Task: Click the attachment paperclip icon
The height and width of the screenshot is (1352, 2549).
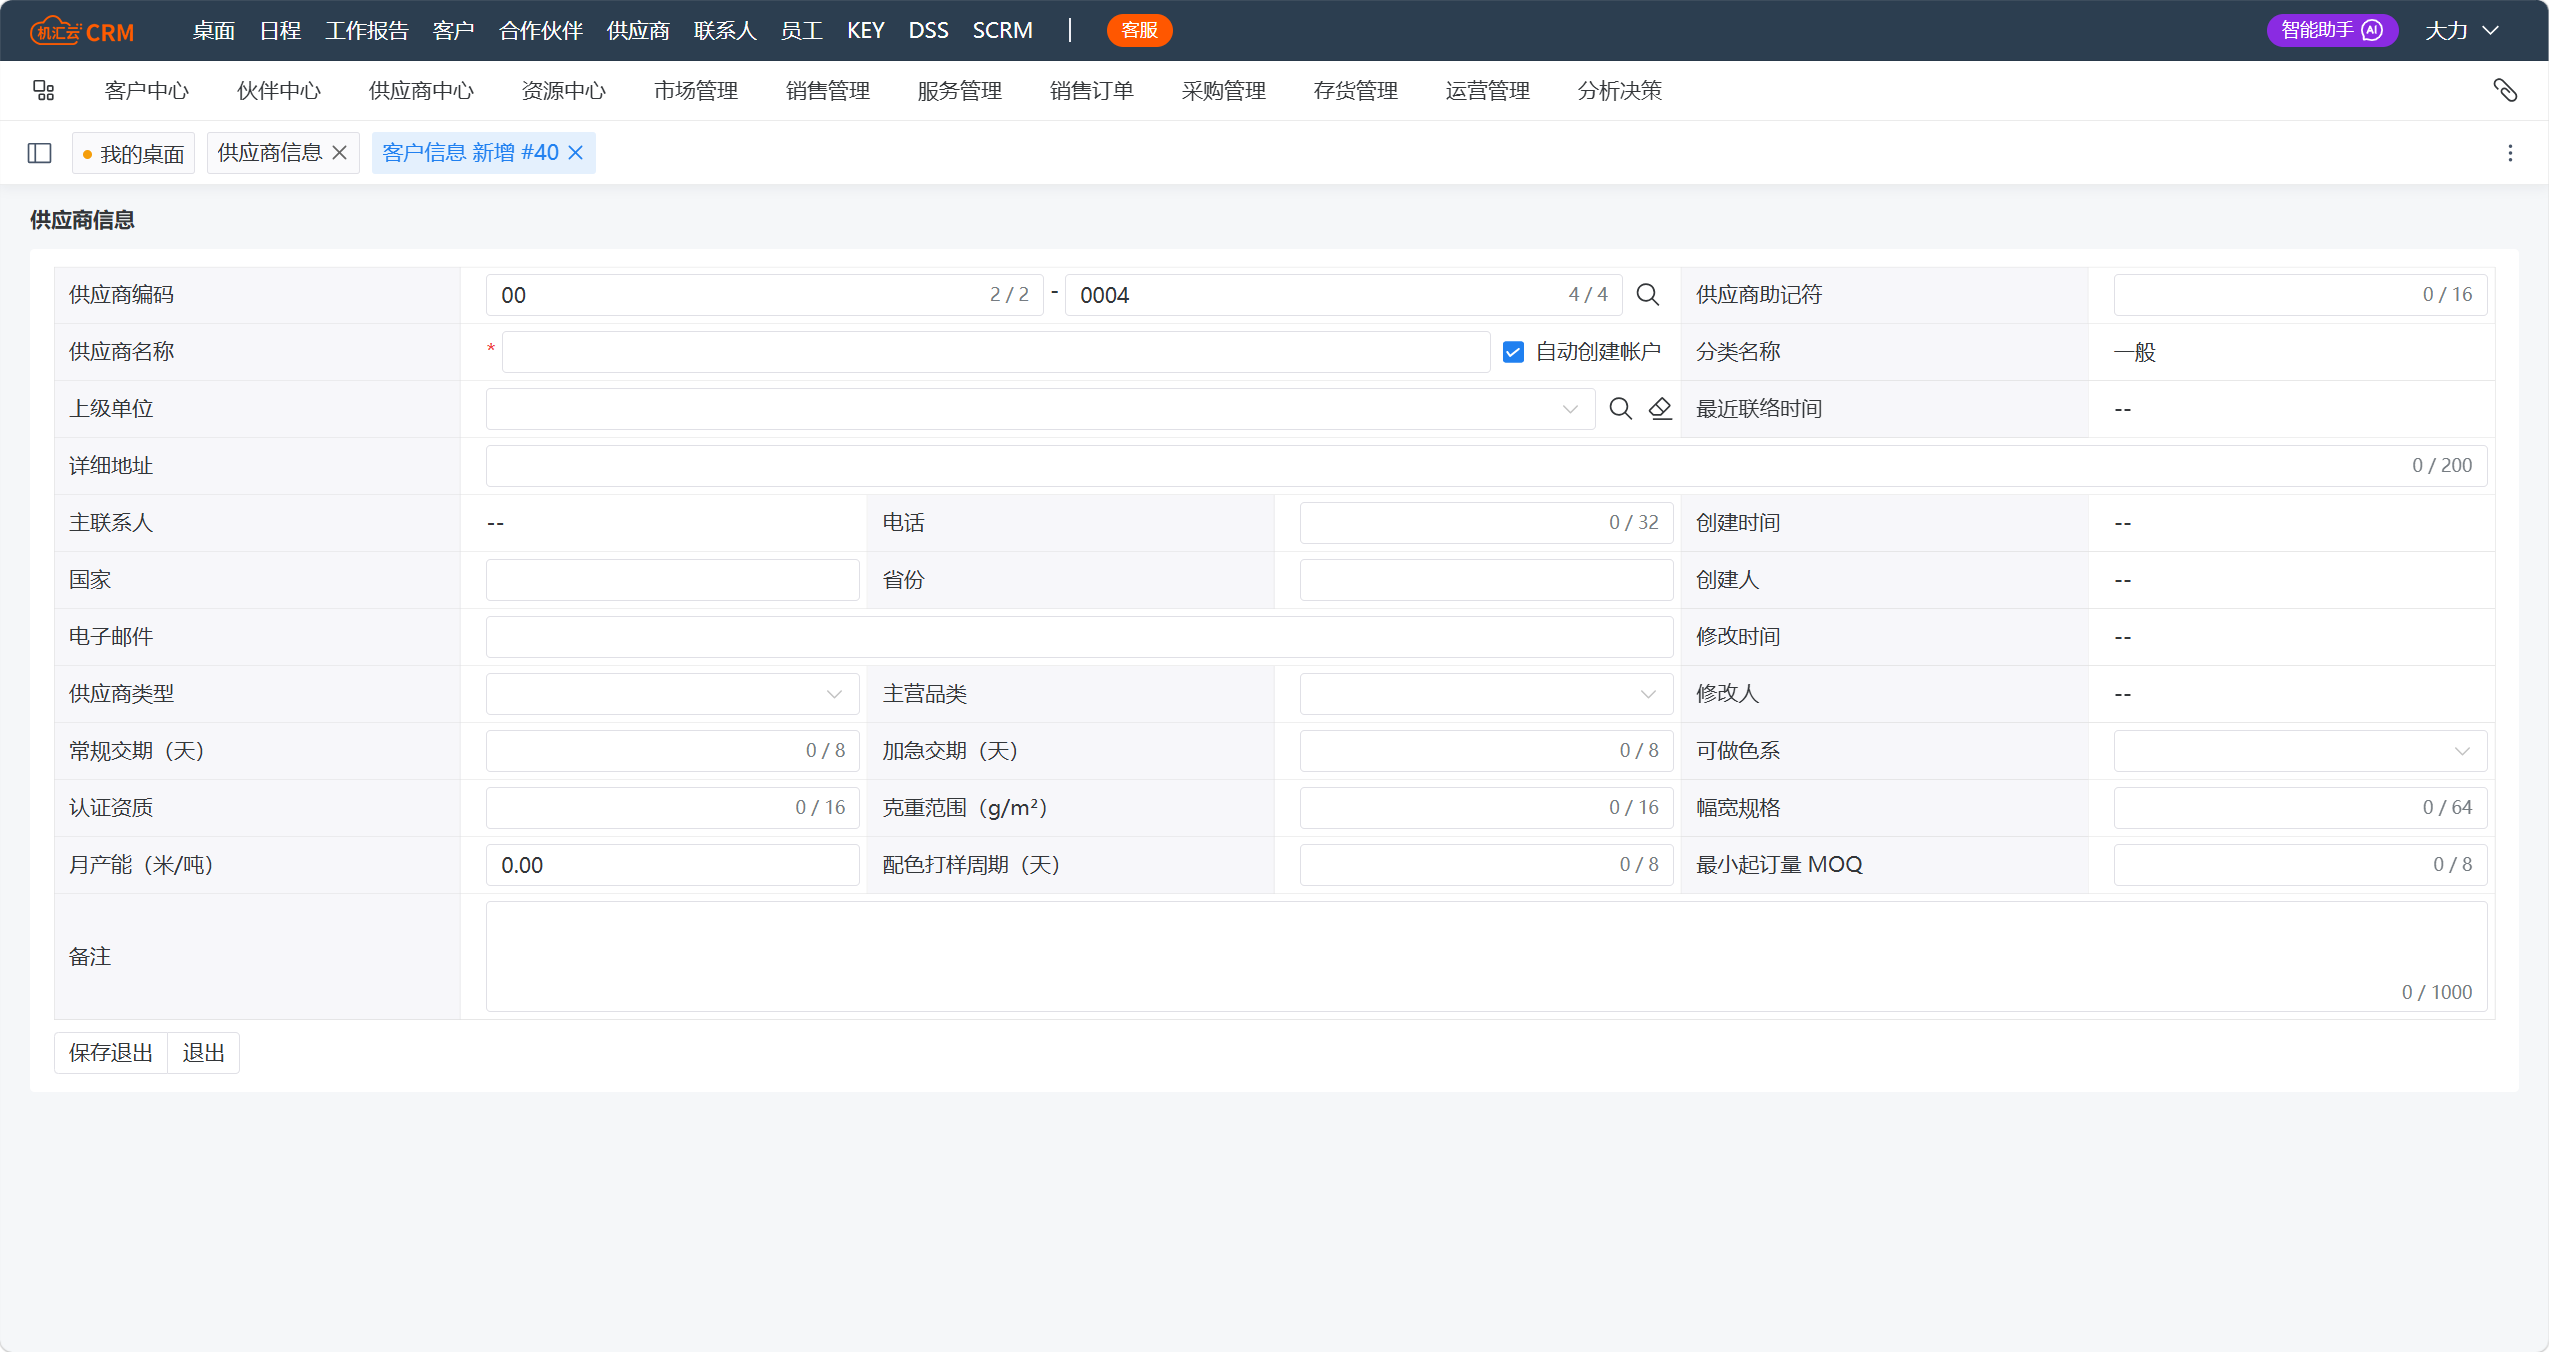Action: [2505, 91]
